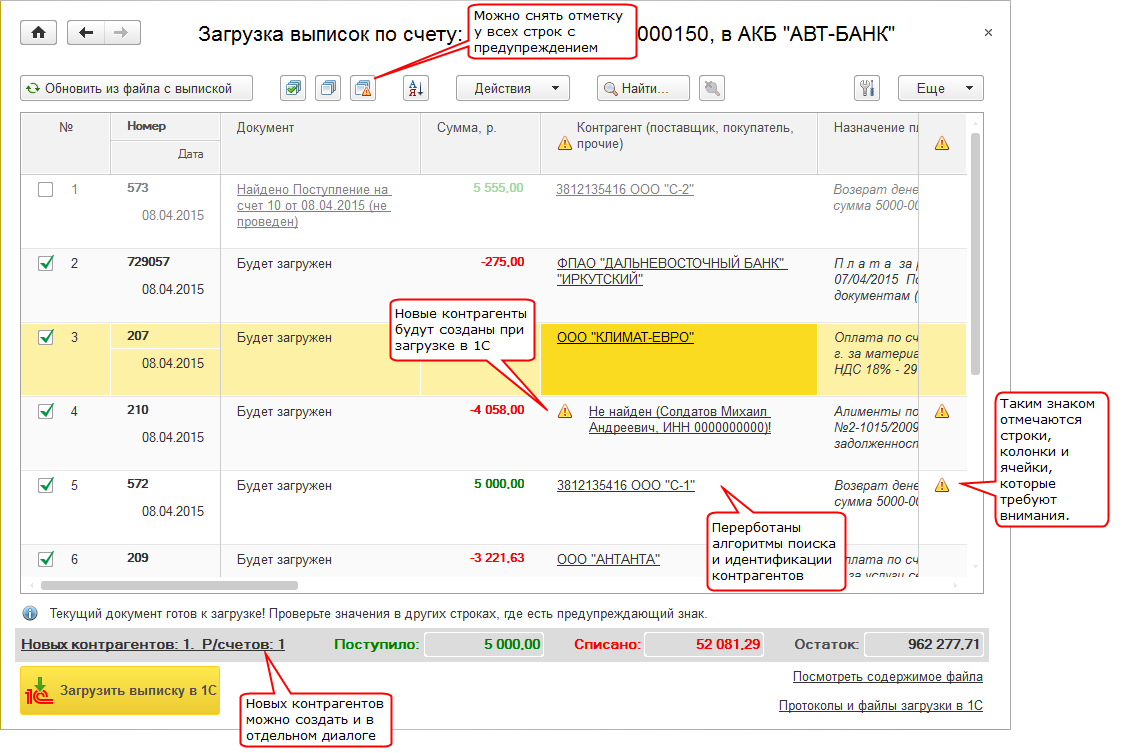Click the Документ column header
This screenshot has width=1130, height=753.
coord(321,143)
